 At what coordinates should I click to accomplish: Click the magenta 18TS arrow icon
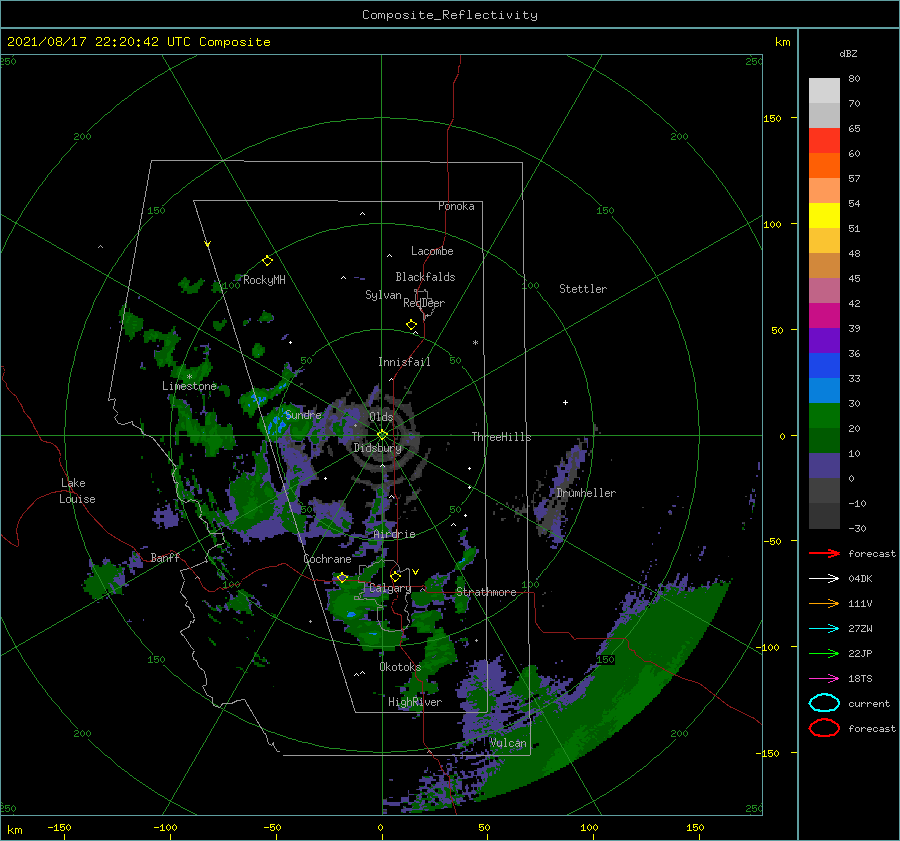(824, 679)
